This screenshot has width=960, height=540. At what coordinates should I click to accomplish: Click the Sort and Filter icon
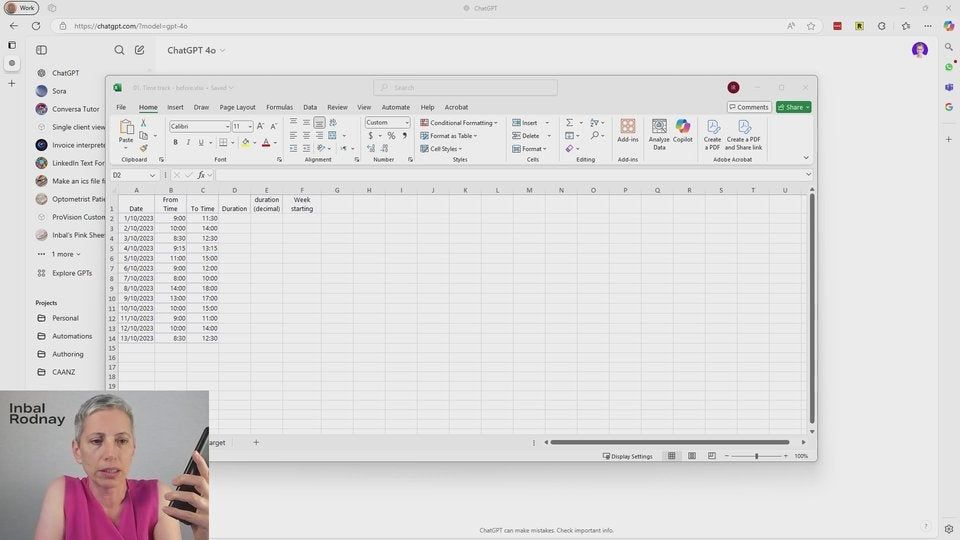tap(594, 123)
